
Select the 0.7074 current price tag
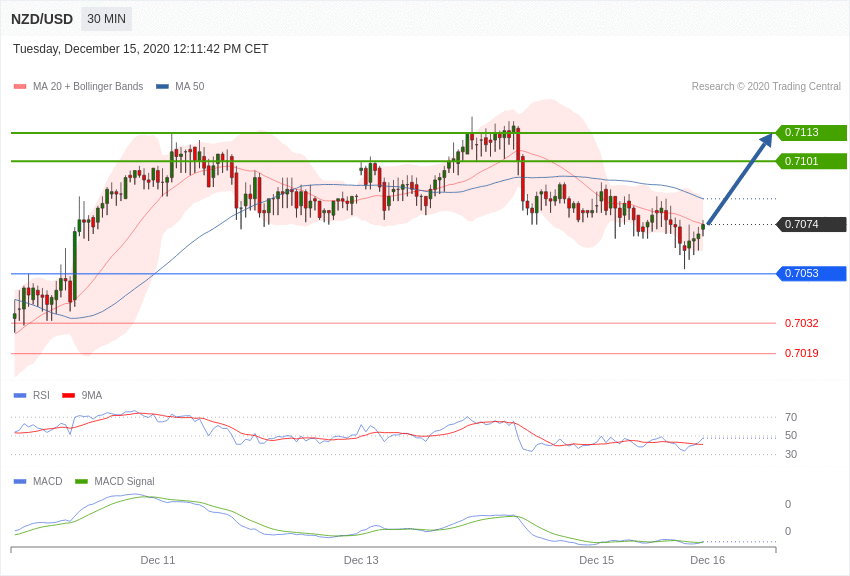click(811, 224)
